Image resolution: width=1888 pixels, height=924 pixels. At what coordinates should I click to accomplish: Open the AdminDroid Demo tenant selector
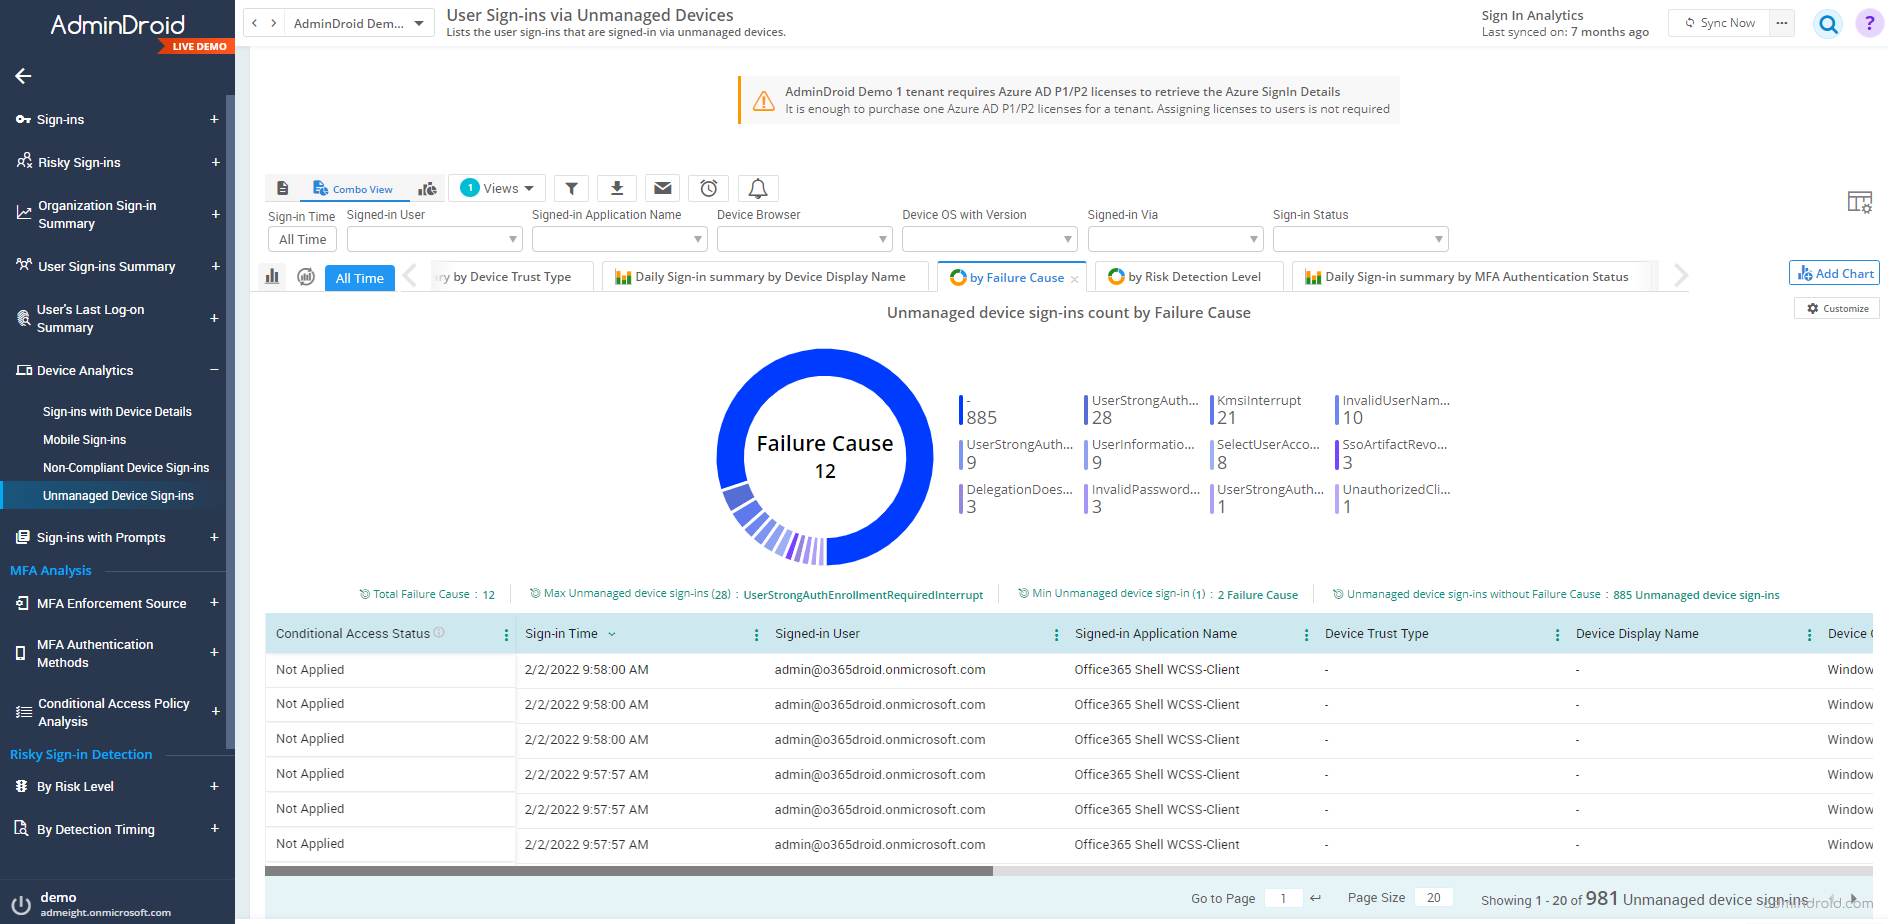[x=358, y=21]
